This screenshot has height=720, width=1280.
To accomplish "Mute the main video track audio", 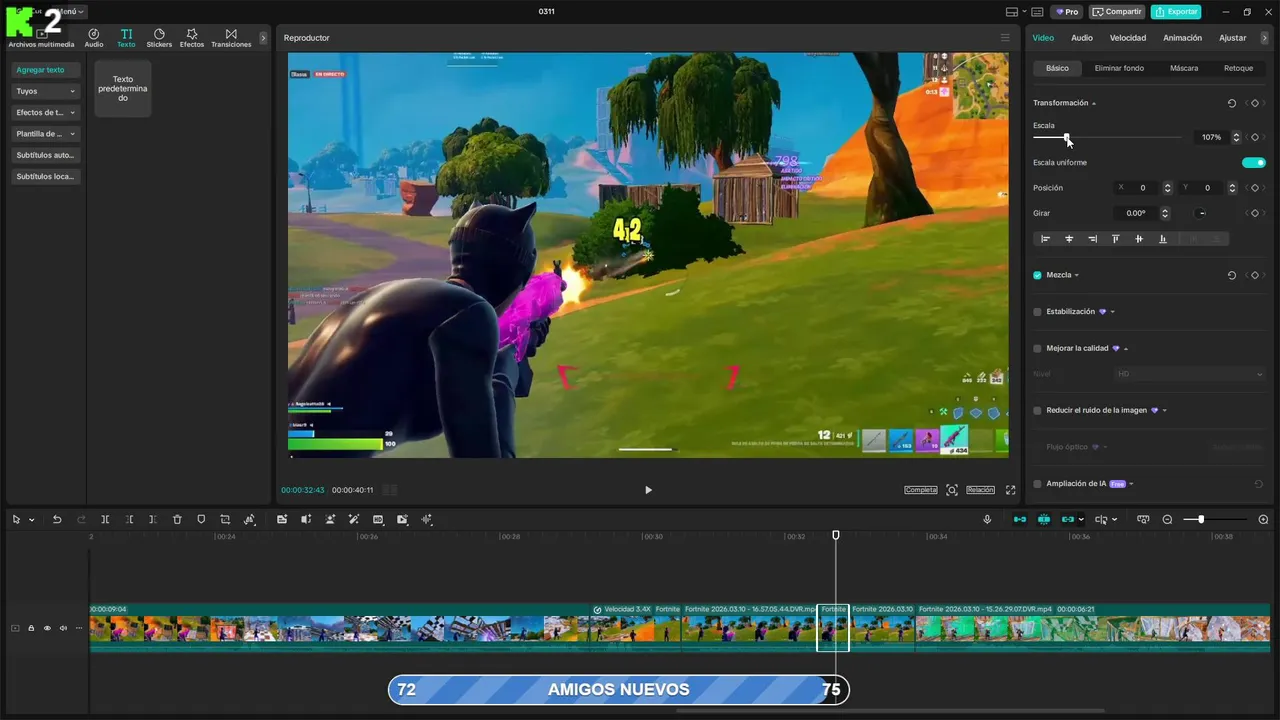I will point(63,628).
